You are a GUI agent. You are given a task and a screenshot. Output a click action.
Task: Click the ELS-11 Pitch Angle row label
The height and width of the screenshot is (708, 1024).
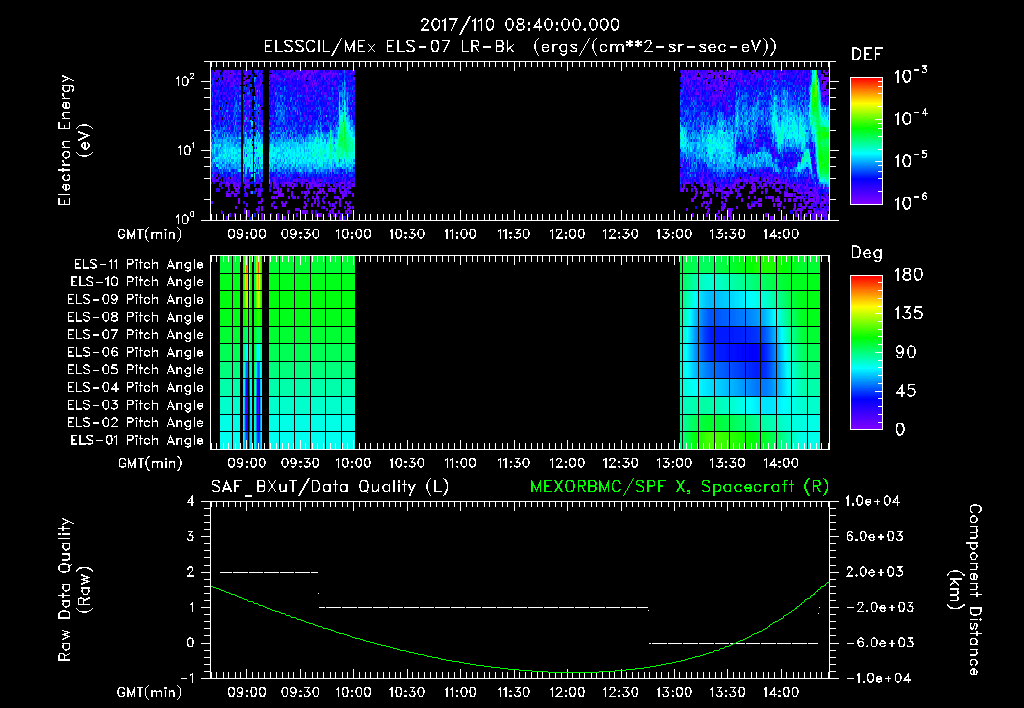pos(138,265)
